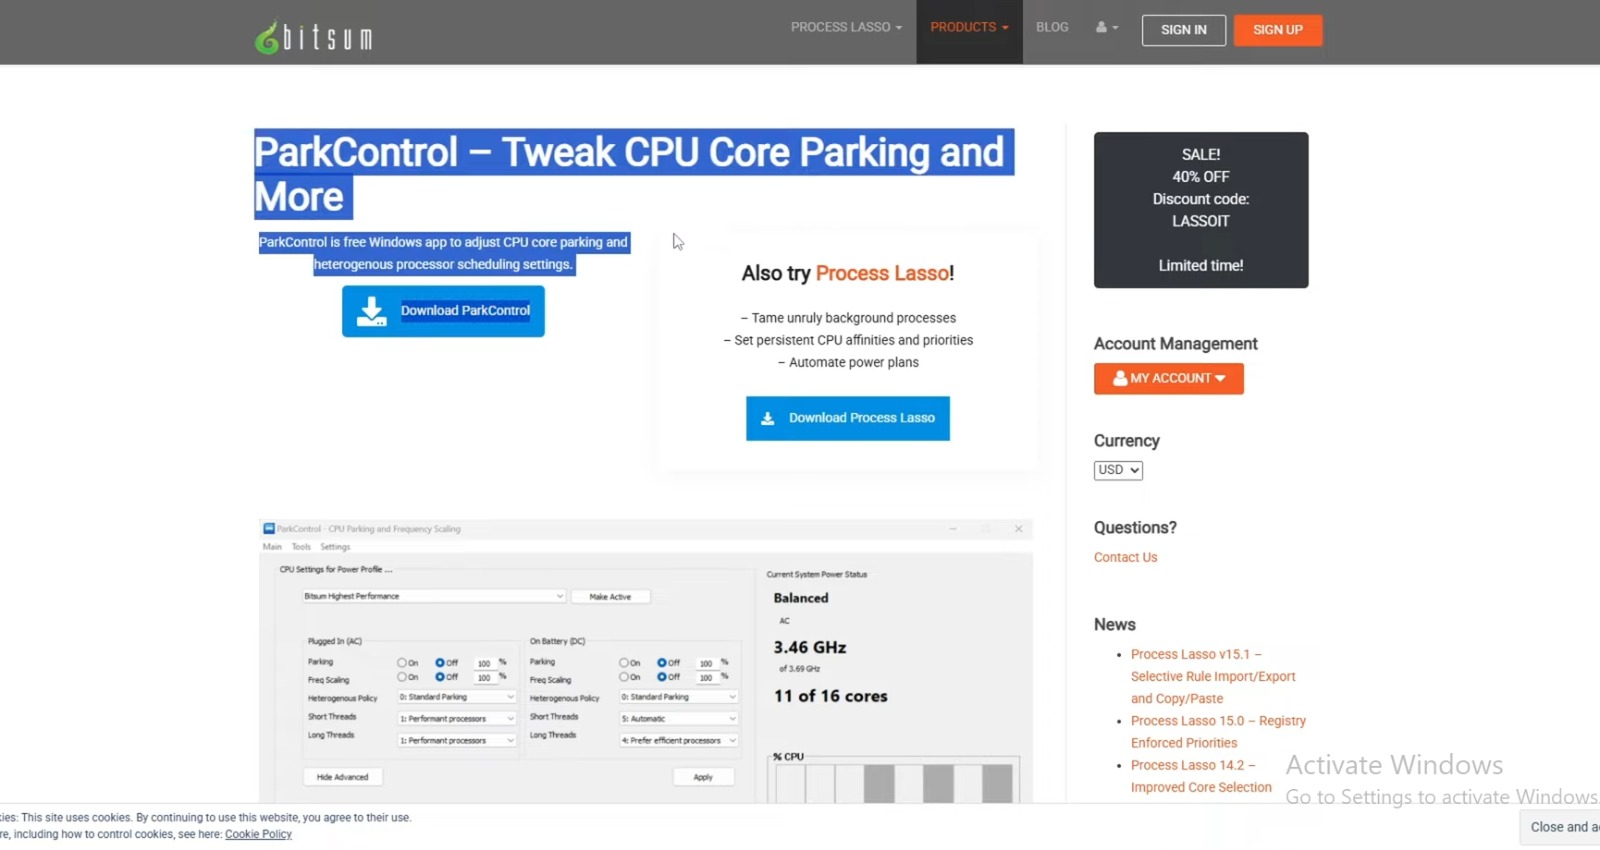Click the 'News' sidebar heading
Image resolution: width=1600 pixels, height=850 pixels.
1114,624
